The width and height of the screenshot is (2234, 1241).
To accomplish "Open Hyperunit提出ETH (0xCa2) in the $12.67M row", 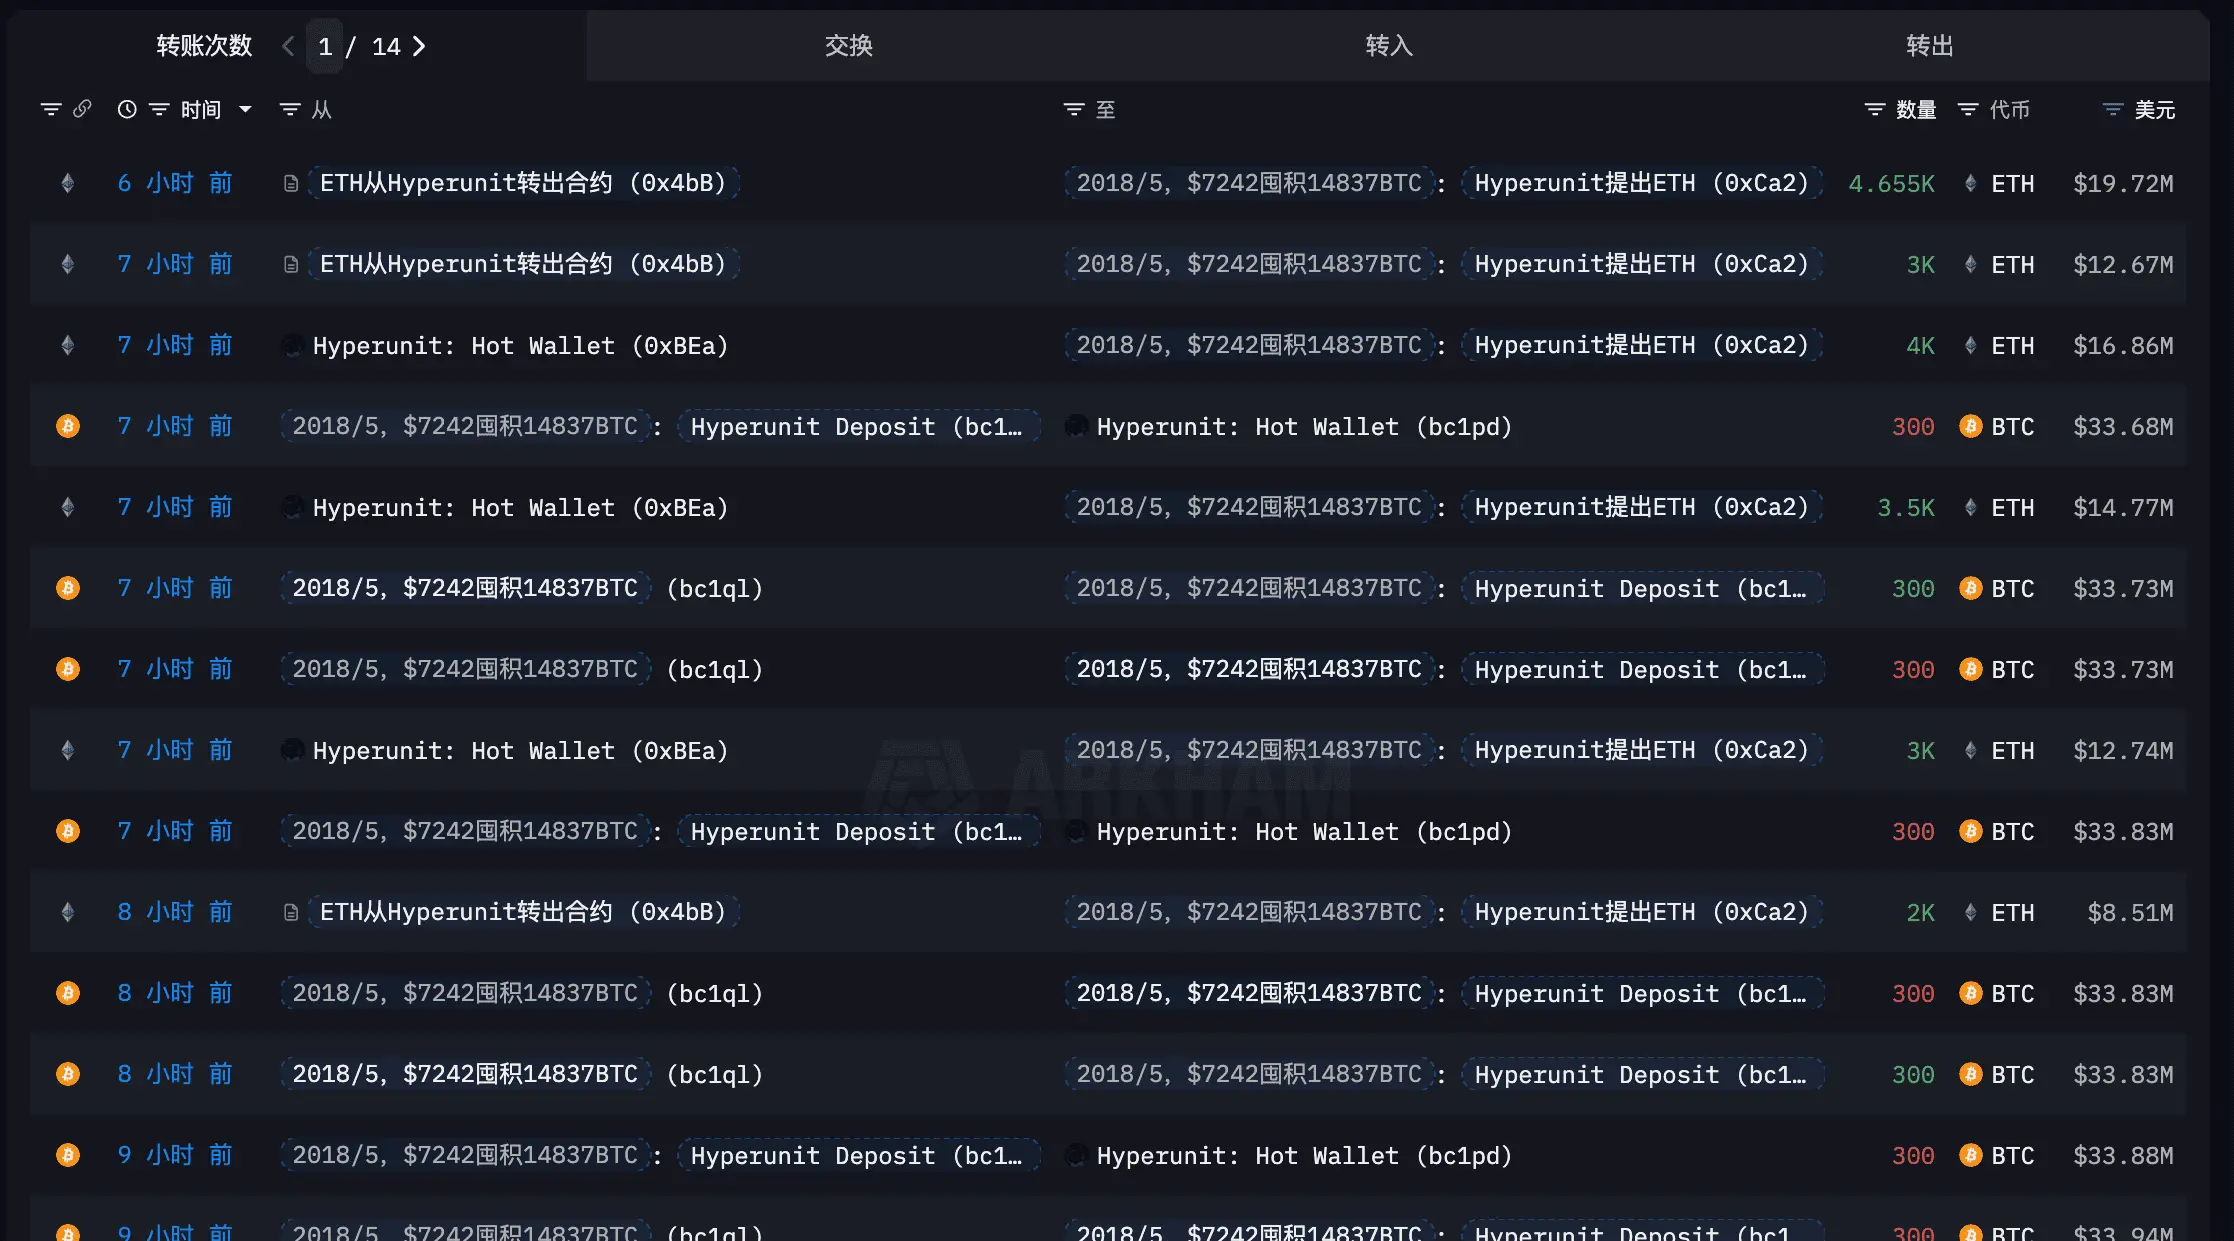I will tap(1642, 264).
